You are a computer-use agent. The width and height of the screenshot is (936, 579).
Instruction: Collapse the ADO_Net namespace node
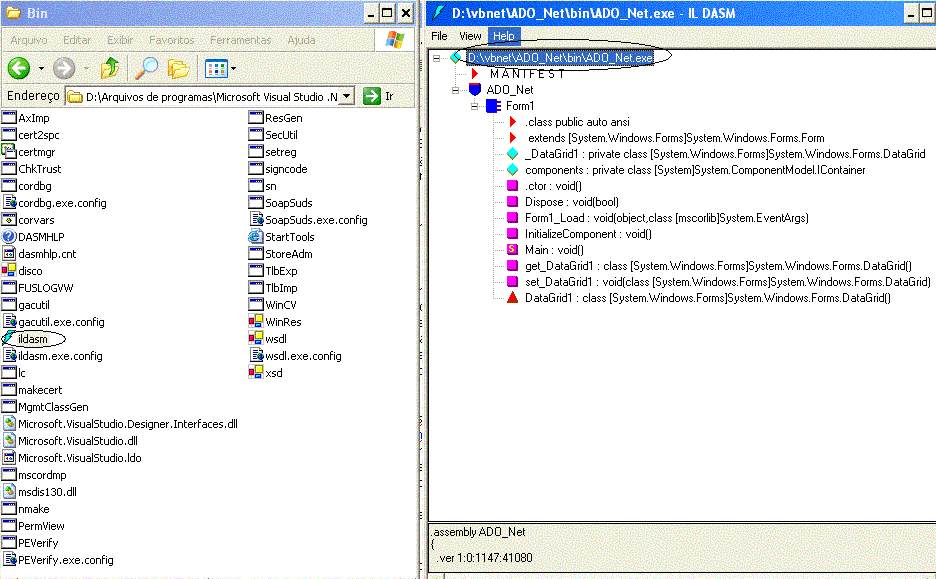pyautogui.click(x=455, y=90)
